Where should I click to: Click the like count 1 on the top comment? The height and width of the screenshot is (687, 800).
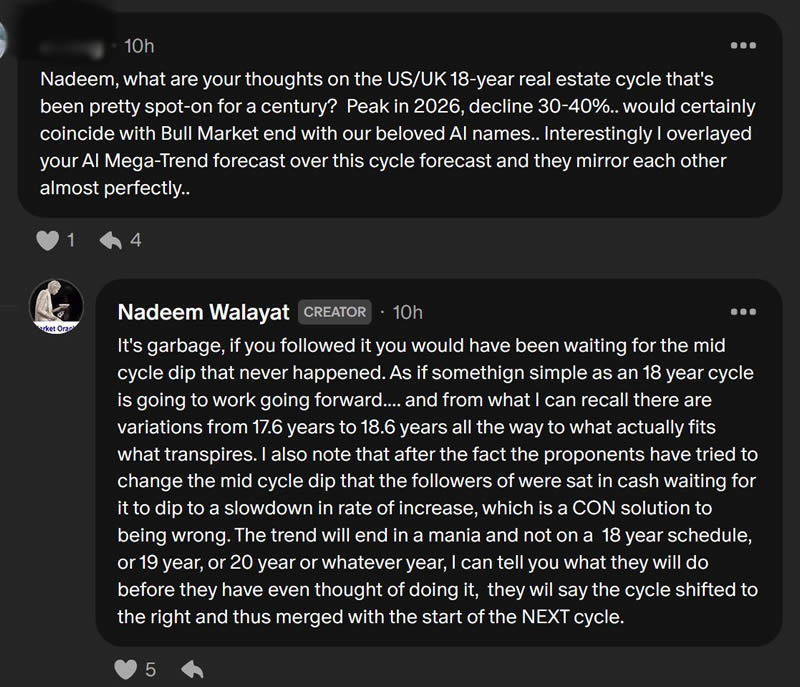pos(70,239)
